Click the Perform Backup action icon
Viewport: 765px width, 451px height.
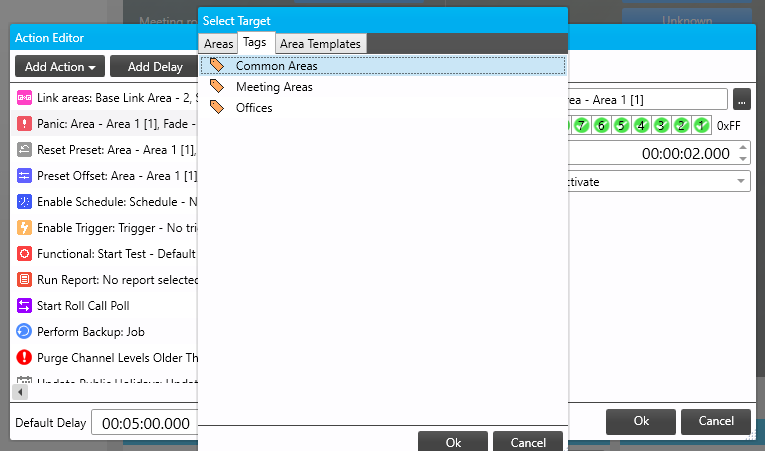(x=24, y=331)
